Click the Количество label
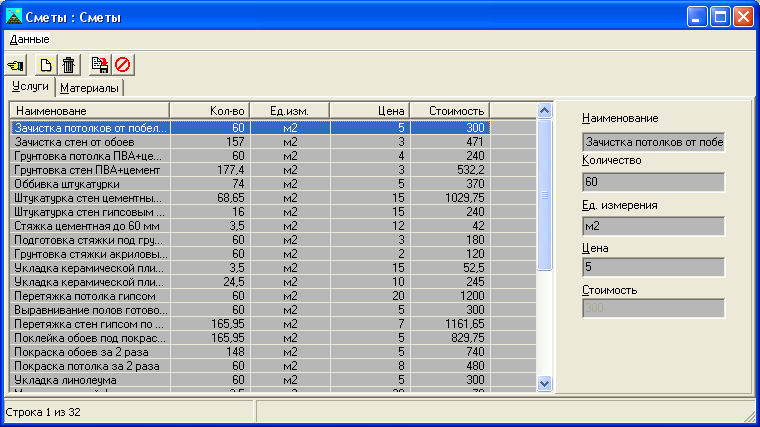760x427 pixels. coord(612,160)
